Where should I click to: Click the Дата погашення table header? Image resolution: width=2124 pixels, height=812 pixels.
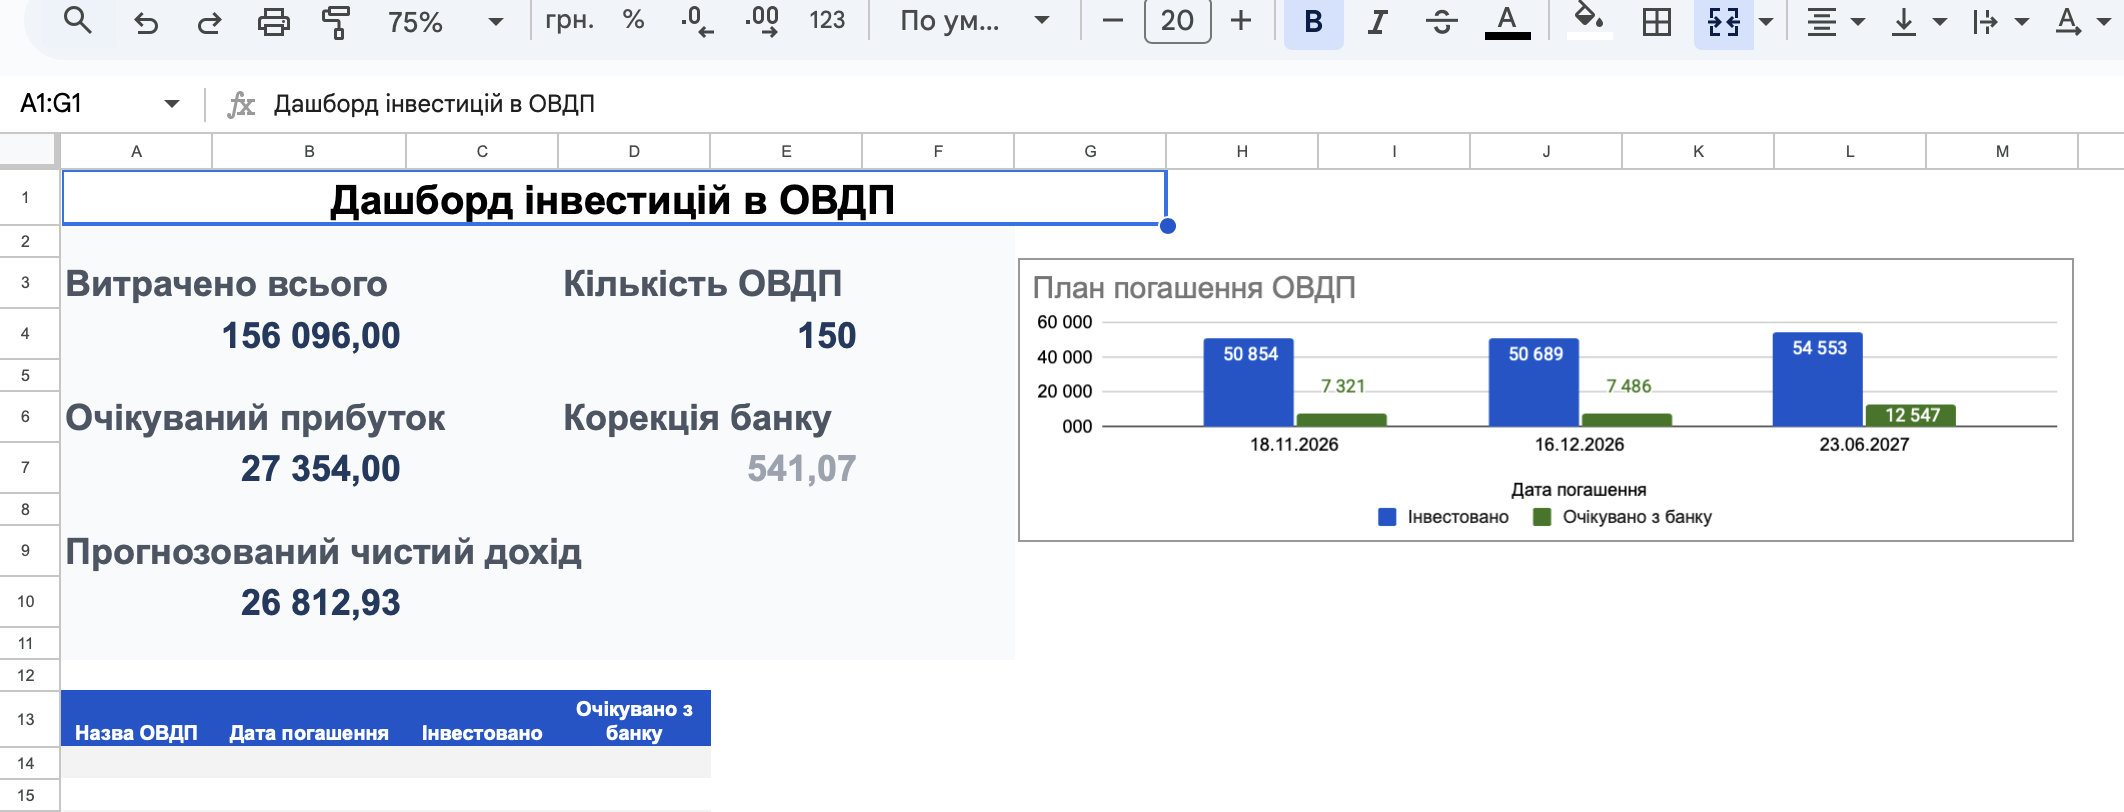click(309, 733)
